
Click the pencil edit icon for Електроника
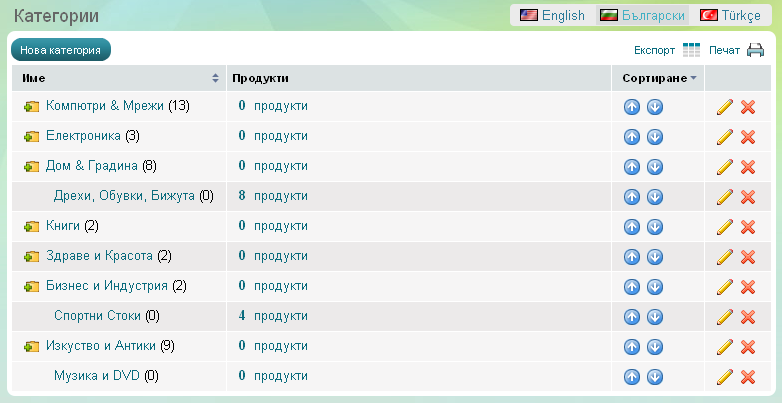click(x=726, y=137)
